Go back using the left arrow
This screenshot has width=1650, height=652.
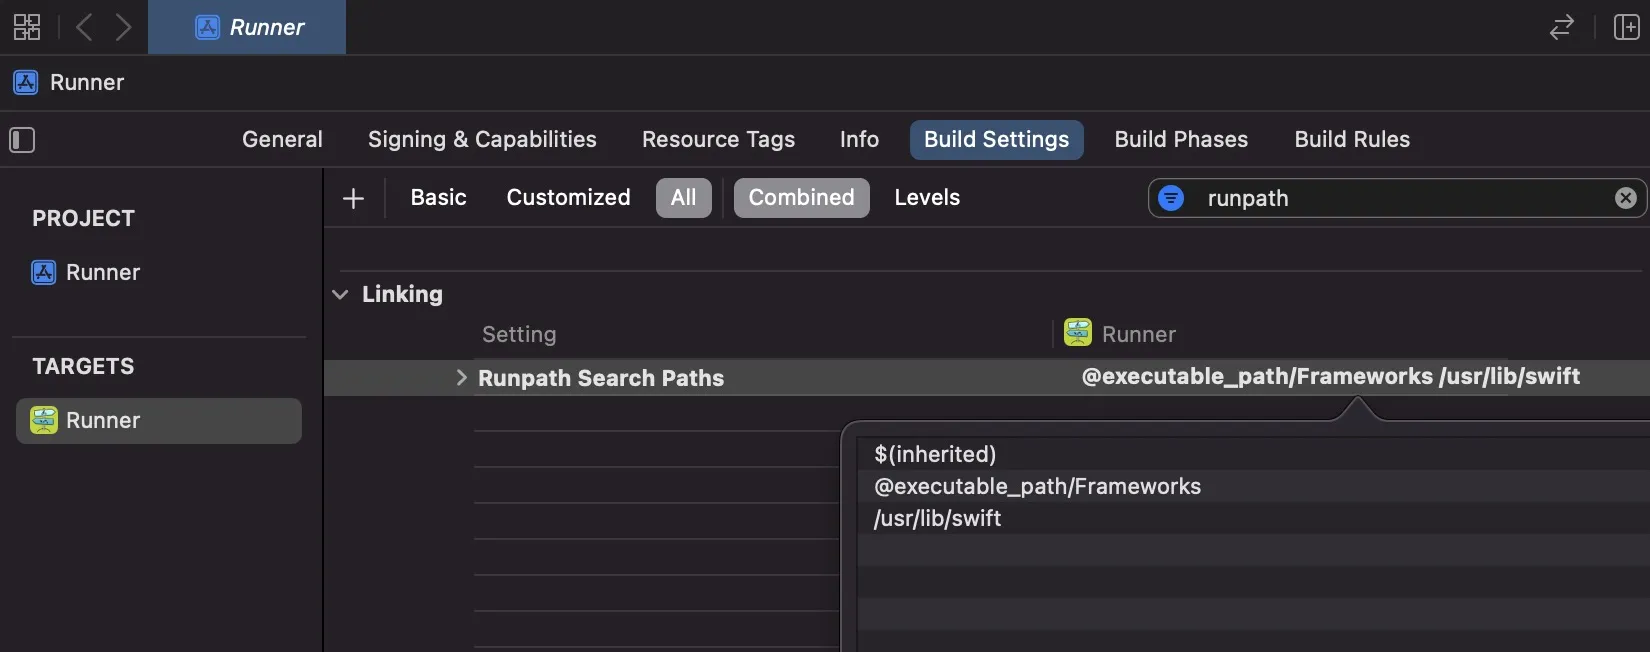(85, 27)
